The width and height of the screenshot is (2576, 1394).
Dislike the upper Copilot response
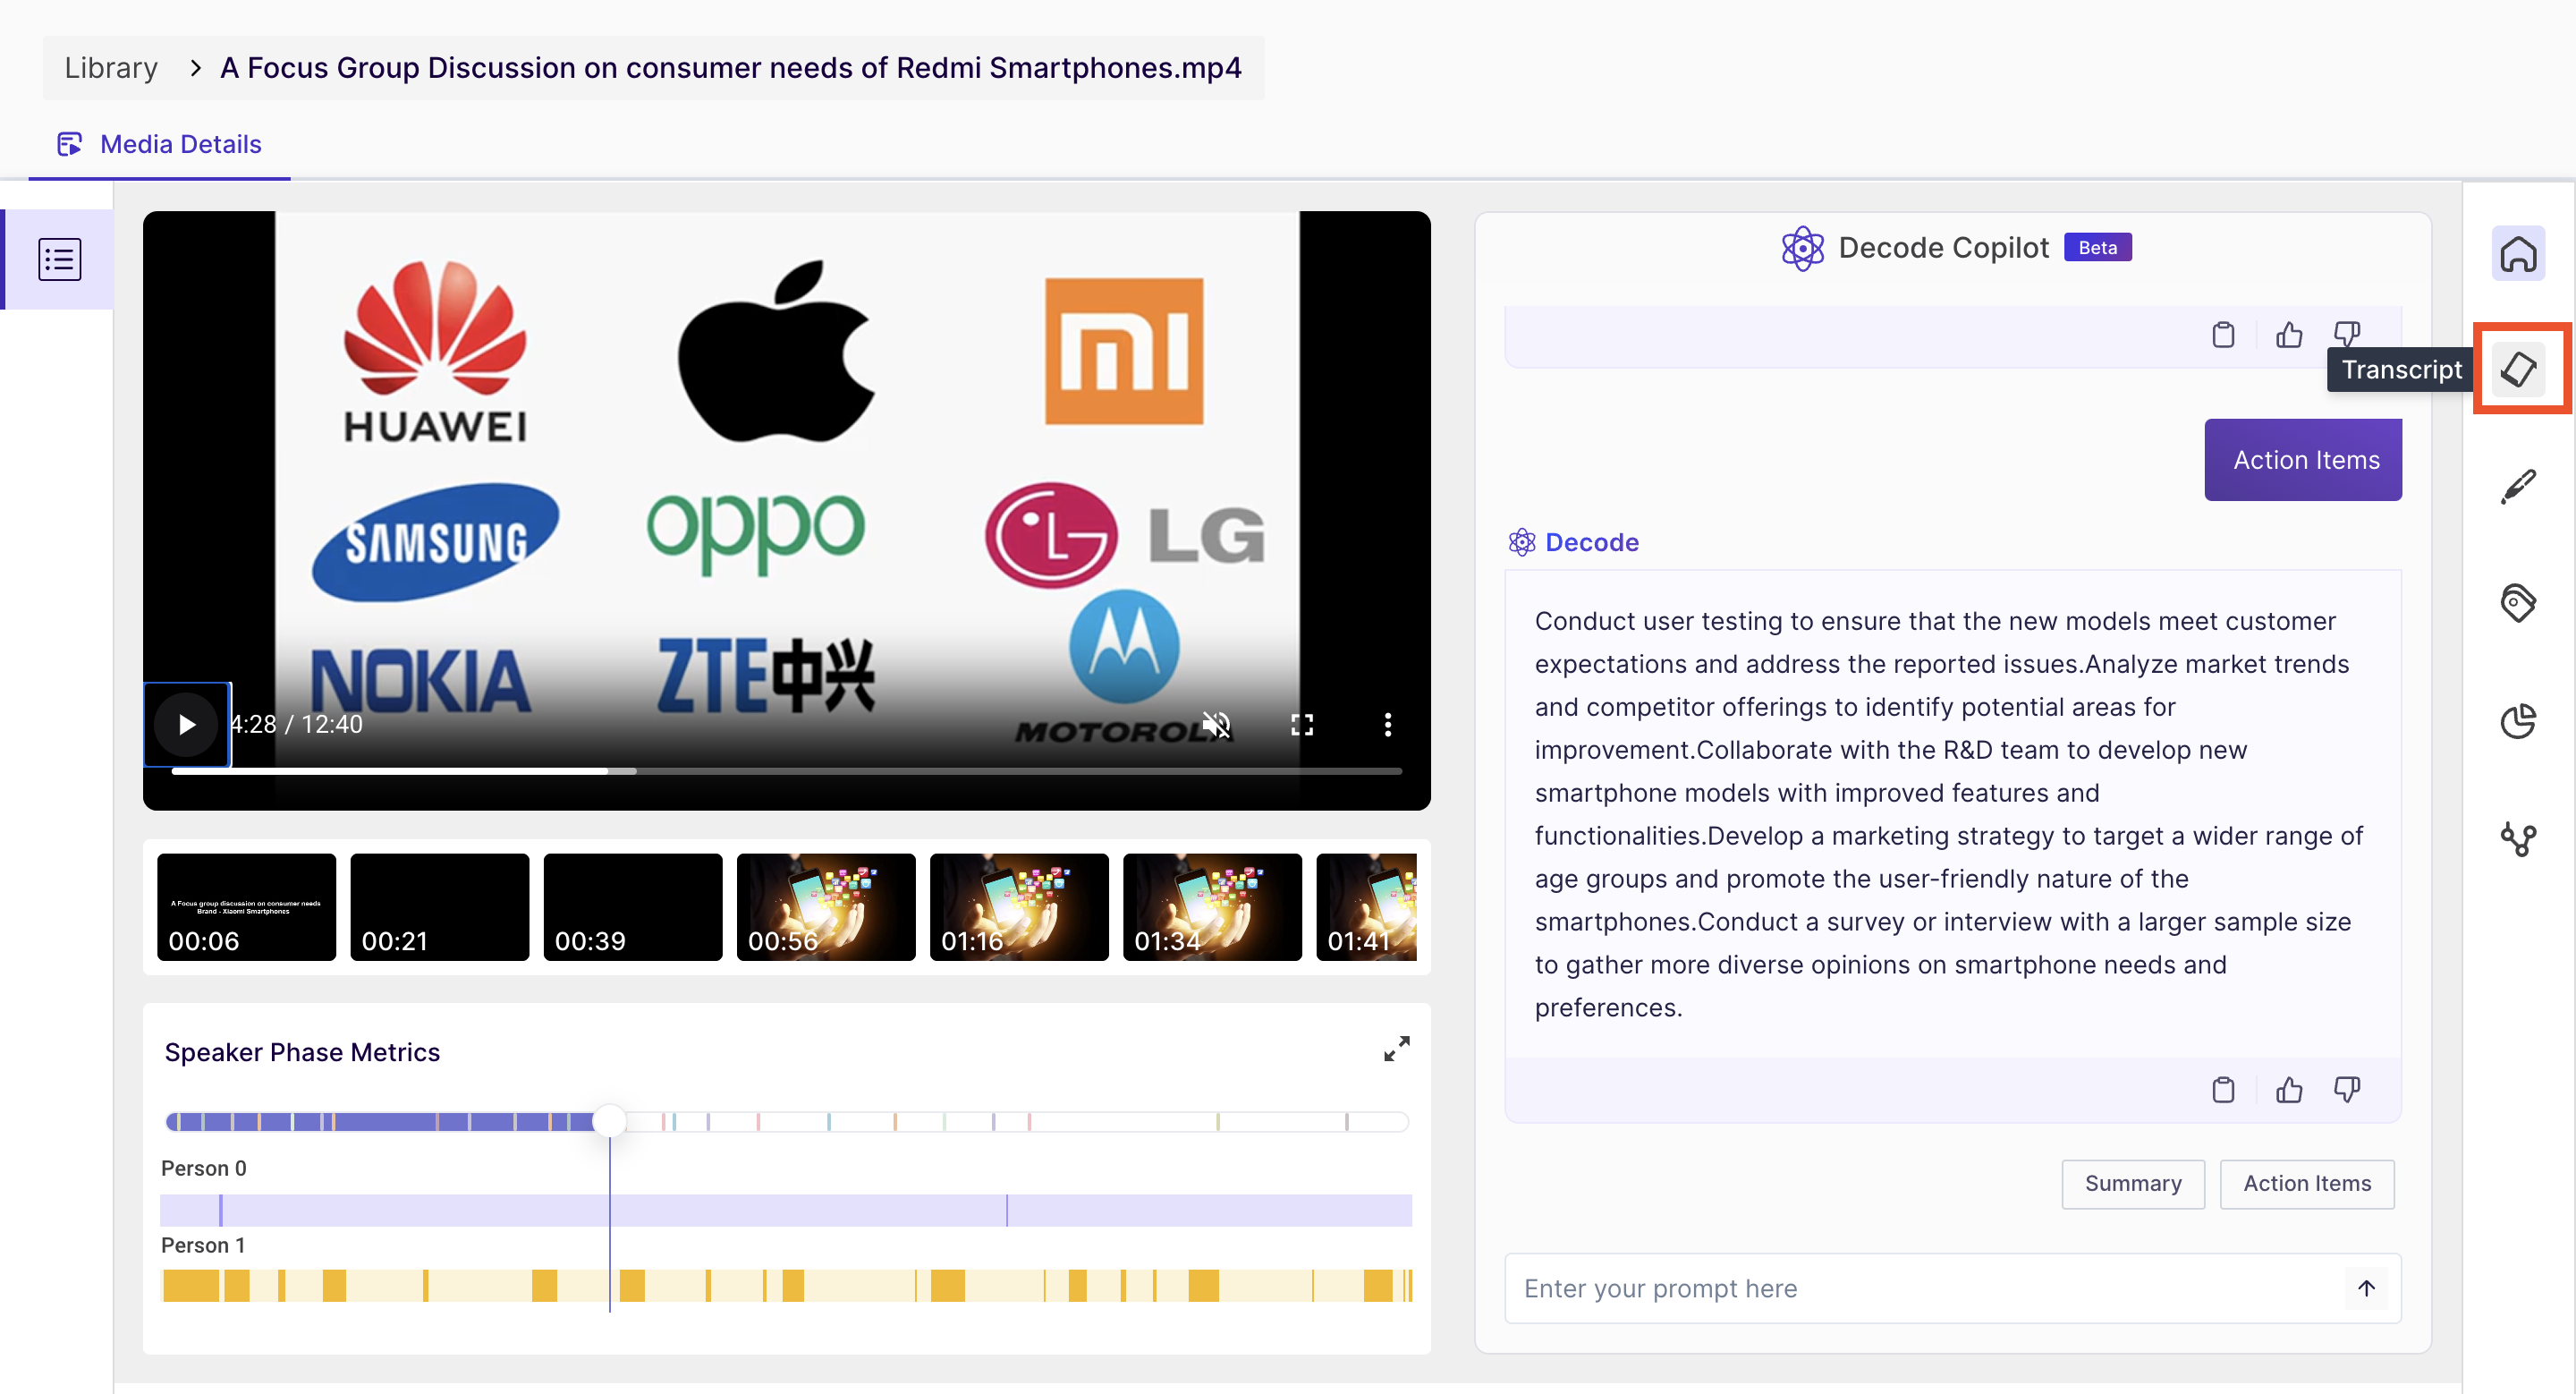pos(2346,332)
